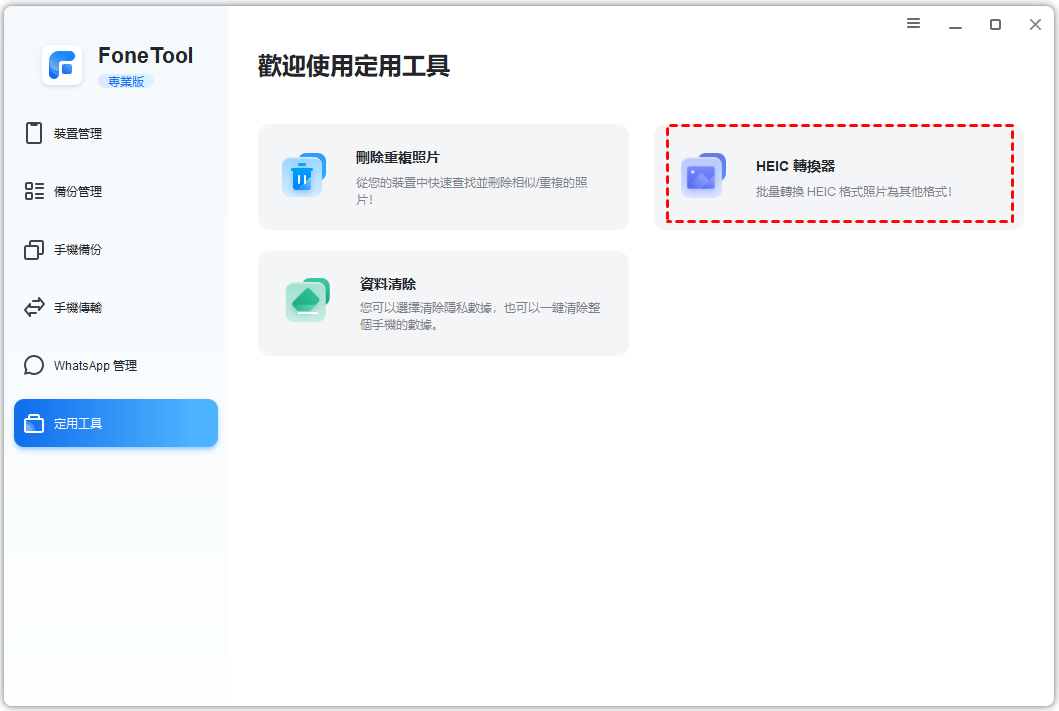The width and height of the screenshot is (1059, 711).
Task: Select the 裝置管理 label in sidebar
Action: 78,134
